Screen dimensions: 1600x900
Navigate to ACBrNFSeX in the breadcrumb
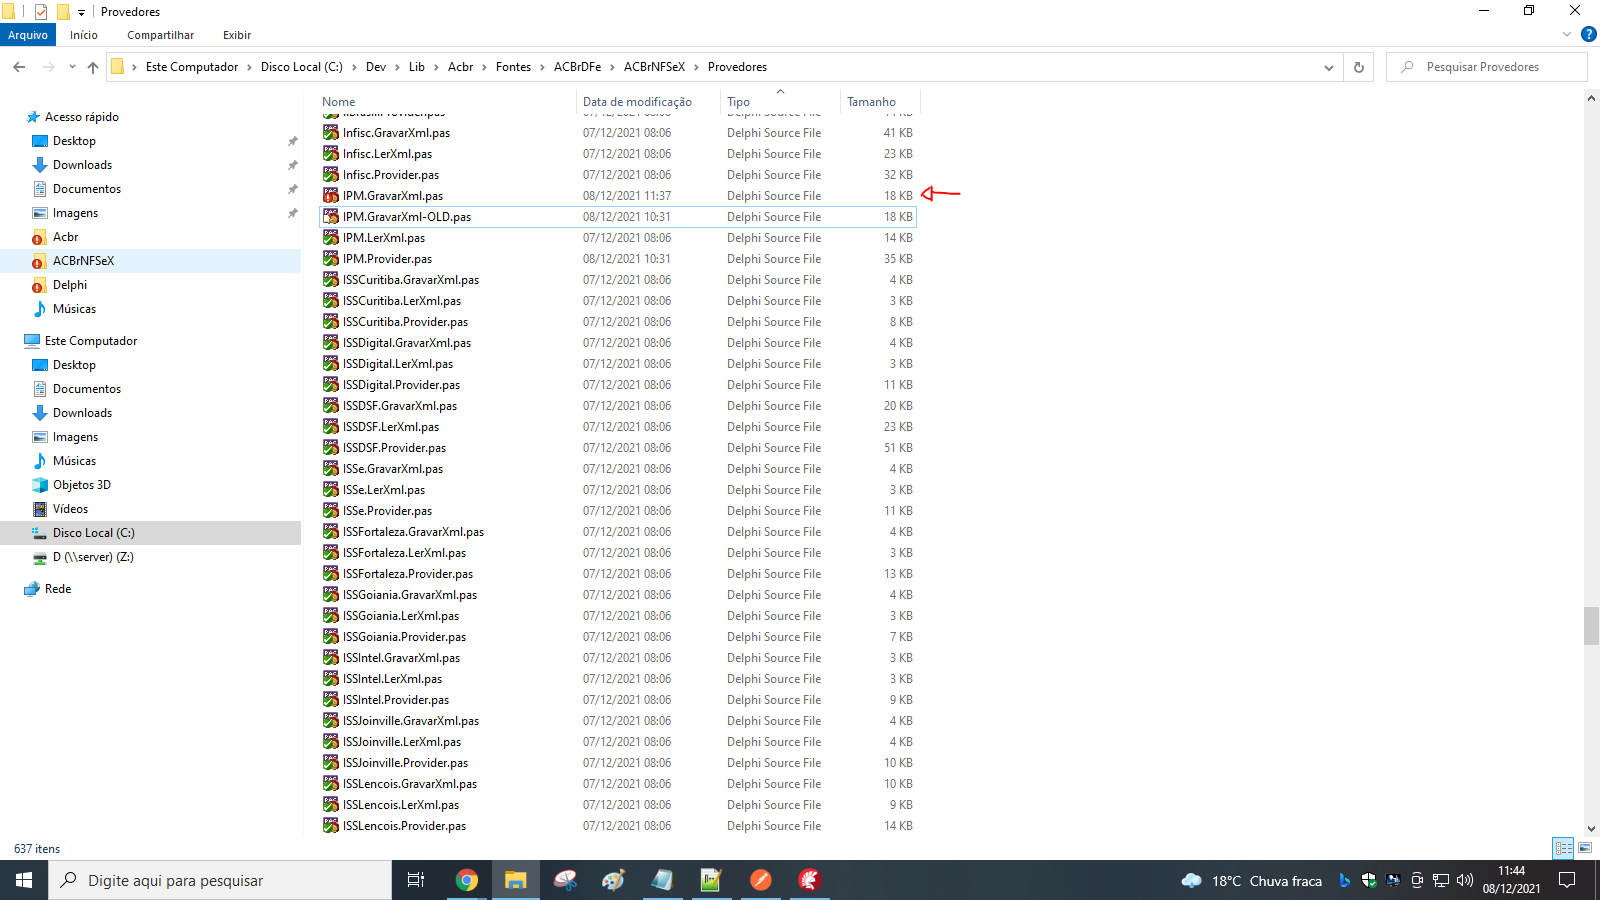(x=654, y=67)
